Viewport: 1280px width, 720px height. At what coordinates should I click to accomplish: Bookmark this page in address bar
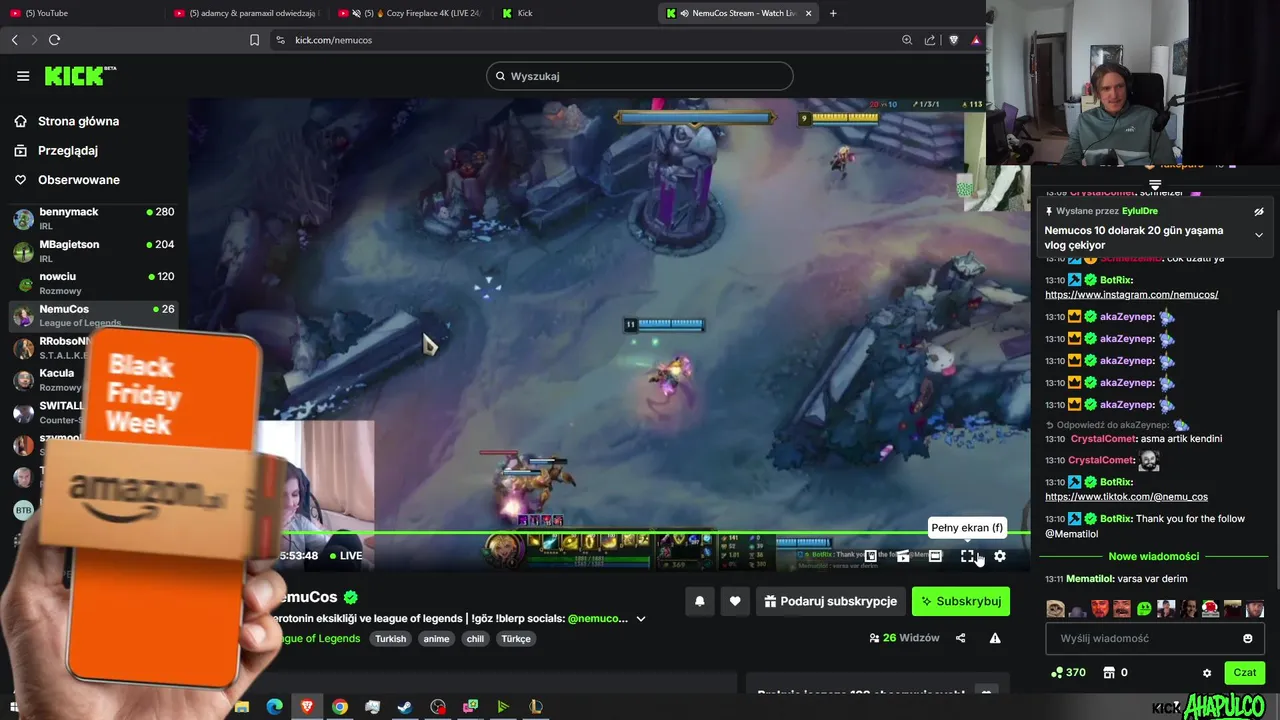pos(254,40)
